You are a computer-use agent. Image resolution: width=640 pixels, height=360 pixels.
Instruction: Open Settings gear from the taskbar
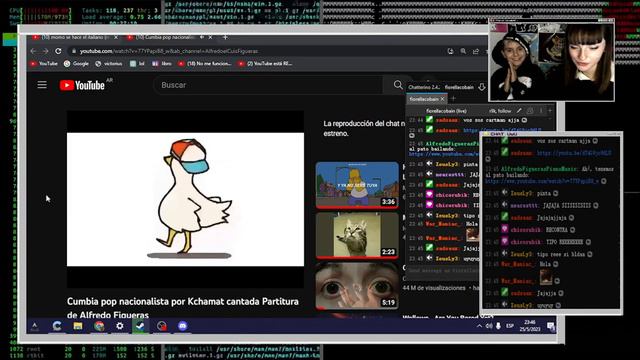click(120, 326)
